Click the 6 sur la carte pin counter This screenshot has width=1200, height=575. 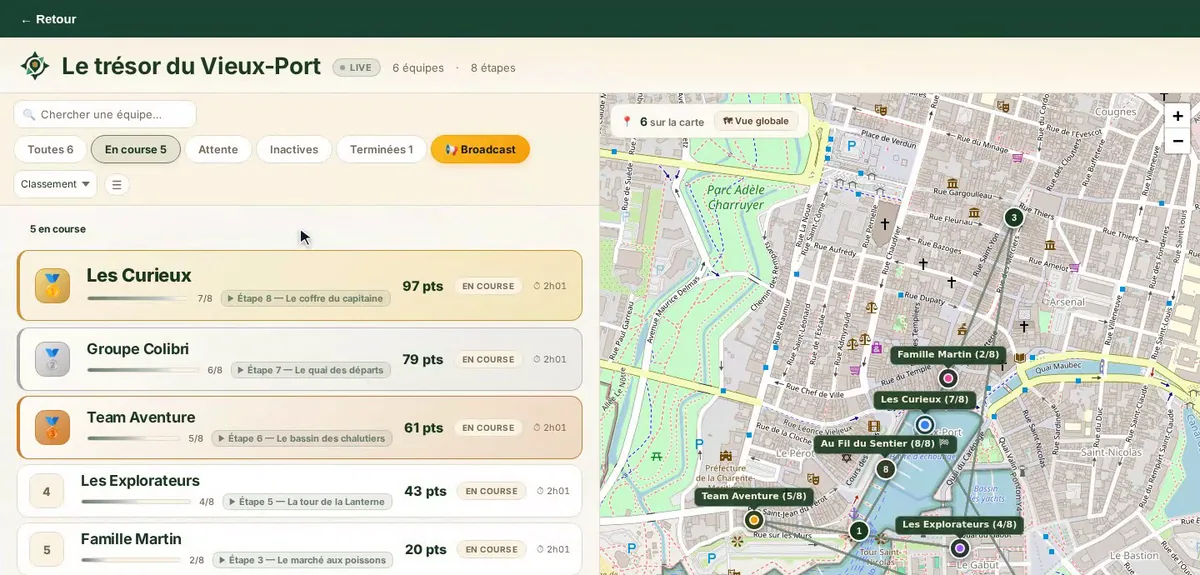click(663, 122)
